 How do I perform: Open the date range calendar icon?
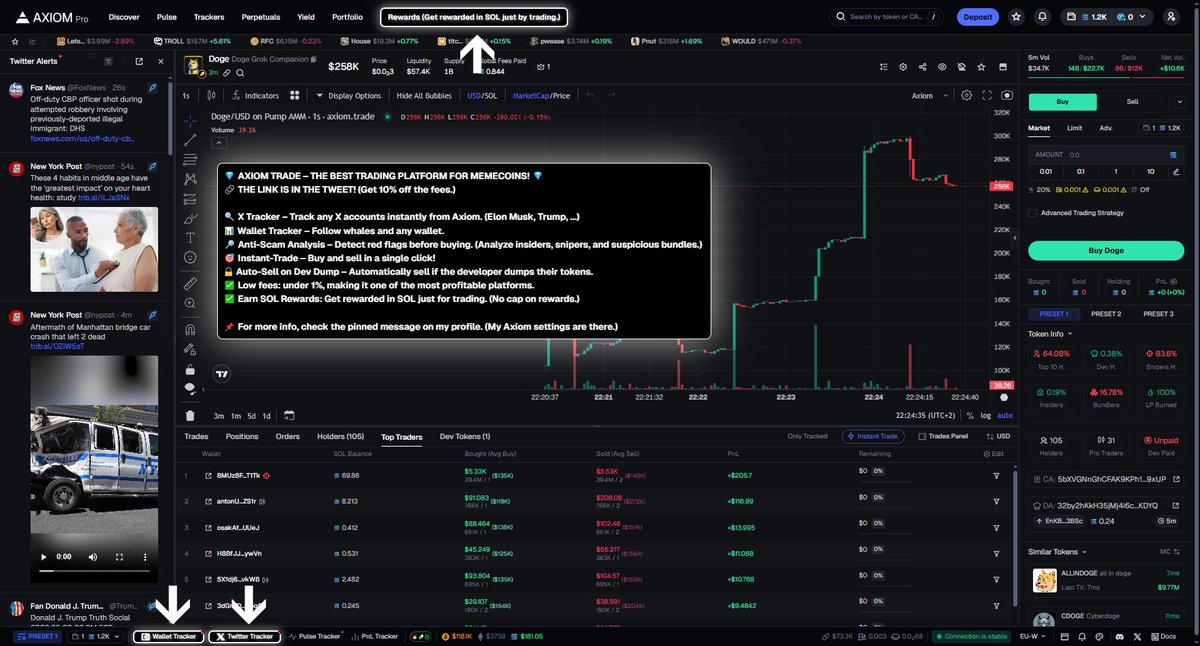click(289, 415)
